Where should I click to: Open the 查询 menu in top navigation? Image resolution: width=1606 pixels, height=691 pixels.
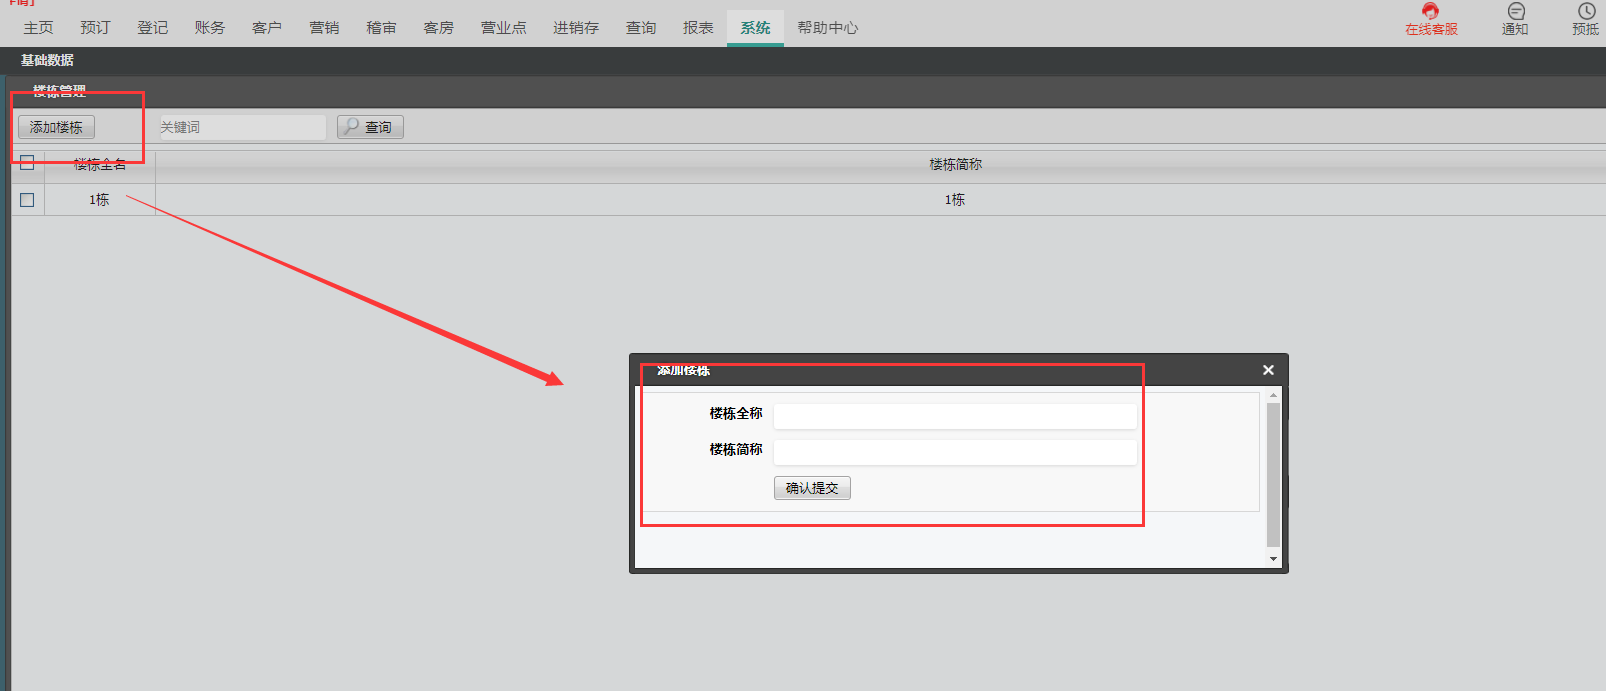click(x=641, y=28)
